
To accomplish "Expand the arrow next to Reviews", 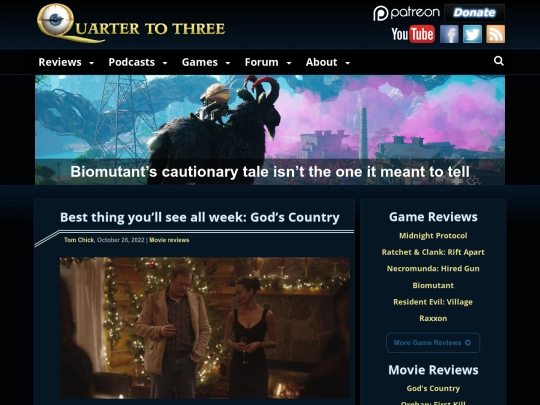I will tap(91, 63).
